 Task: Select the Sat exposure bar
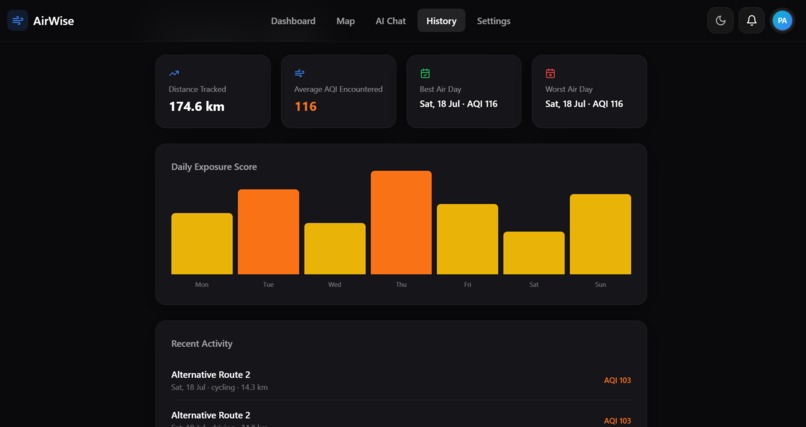pos(534,253)
